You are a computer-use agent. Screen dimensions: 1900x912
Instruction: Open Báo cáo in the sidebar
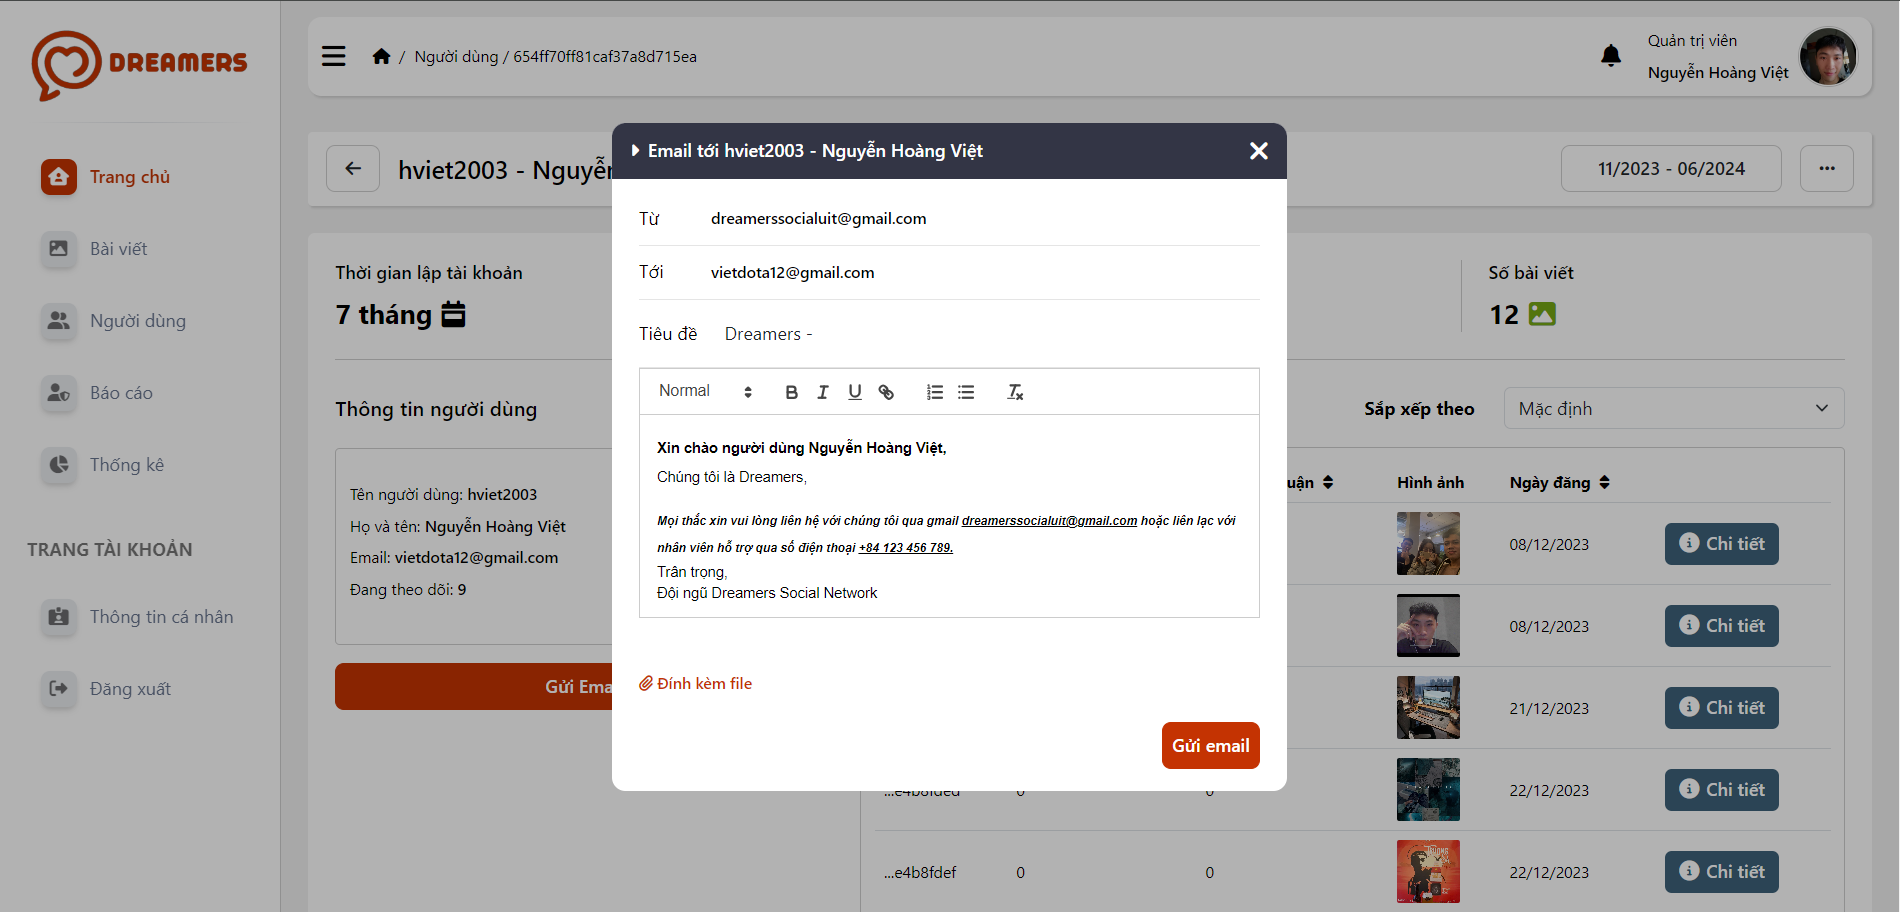point(121,393)
